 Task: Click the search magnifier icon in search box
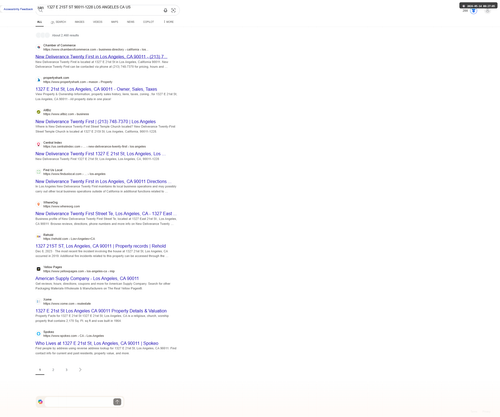[40, 10]
